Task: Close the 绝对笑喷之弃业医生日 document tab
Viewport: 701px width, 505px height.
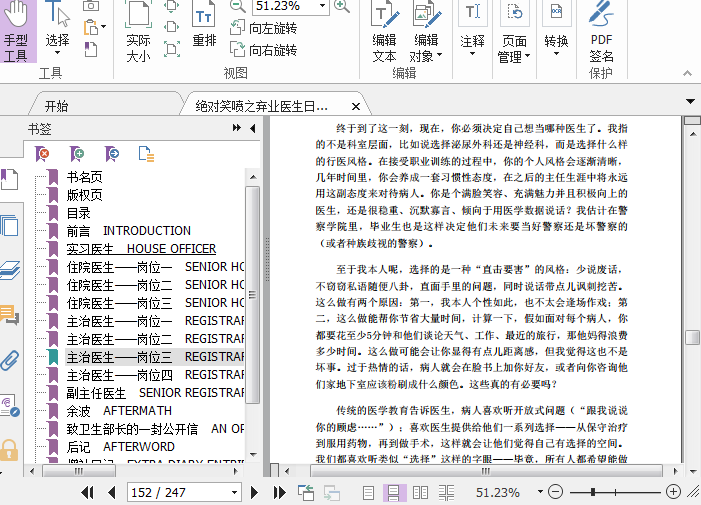Action: (356, 106)
